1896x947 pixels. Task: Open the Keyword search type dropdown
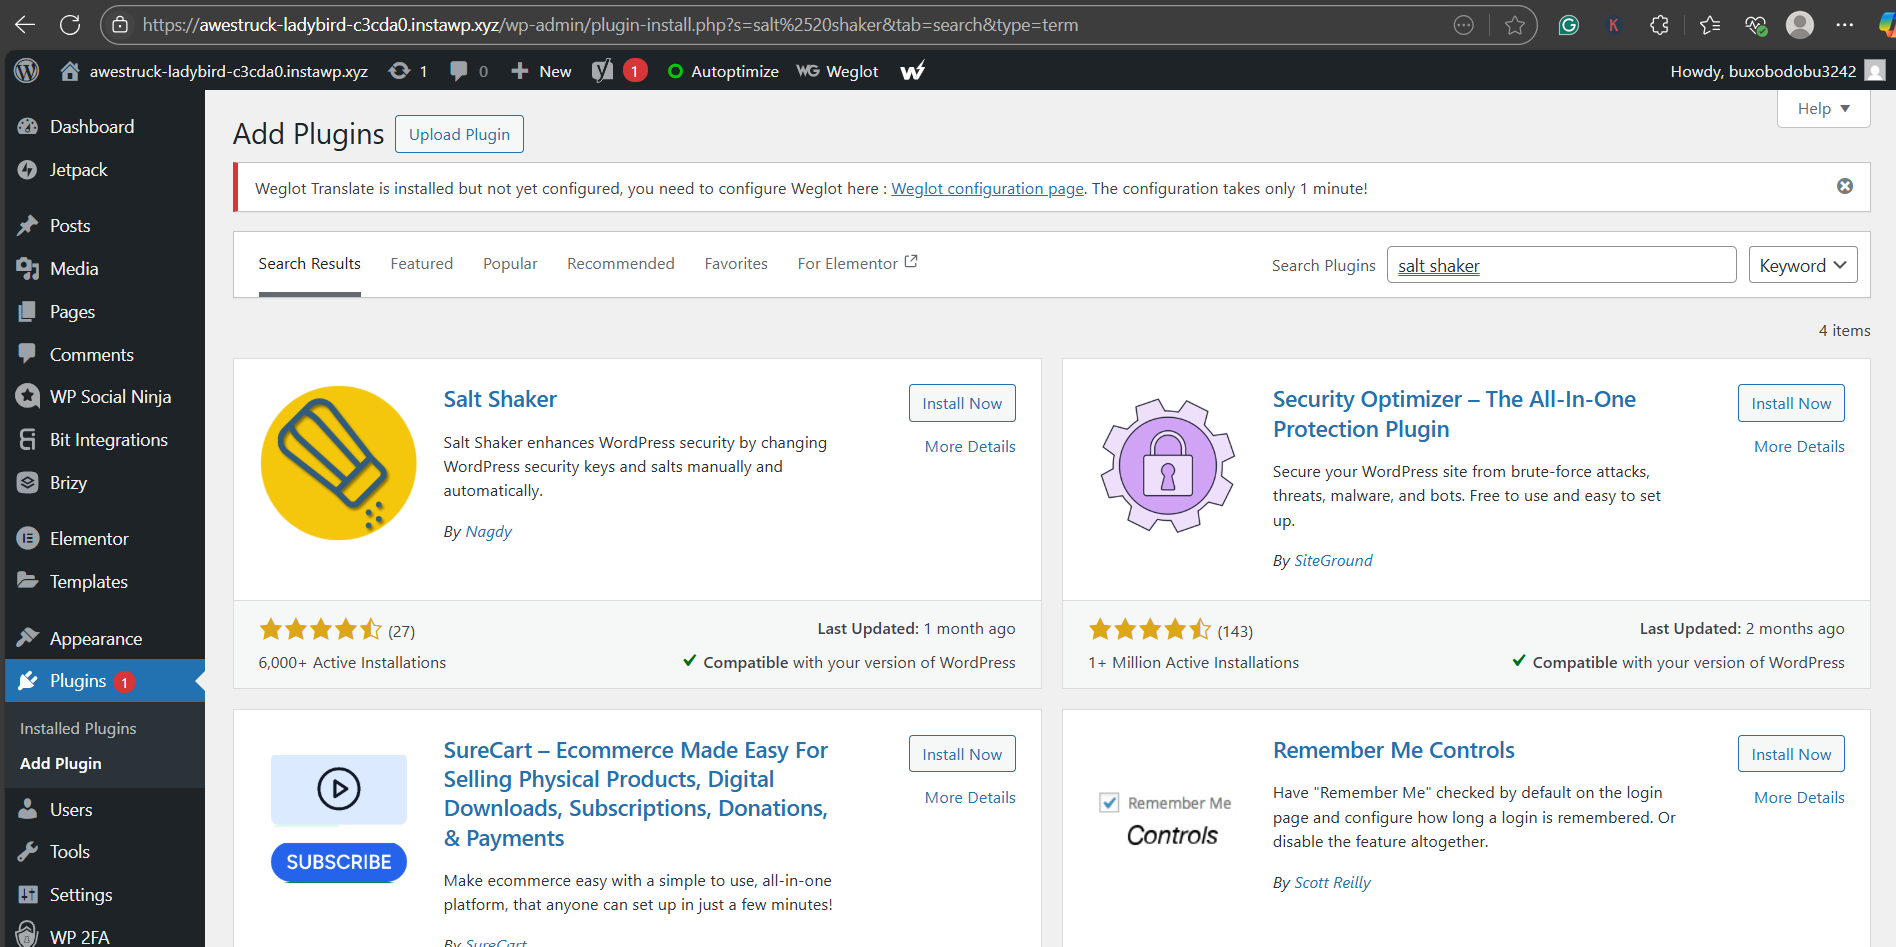pos(1803,265)
